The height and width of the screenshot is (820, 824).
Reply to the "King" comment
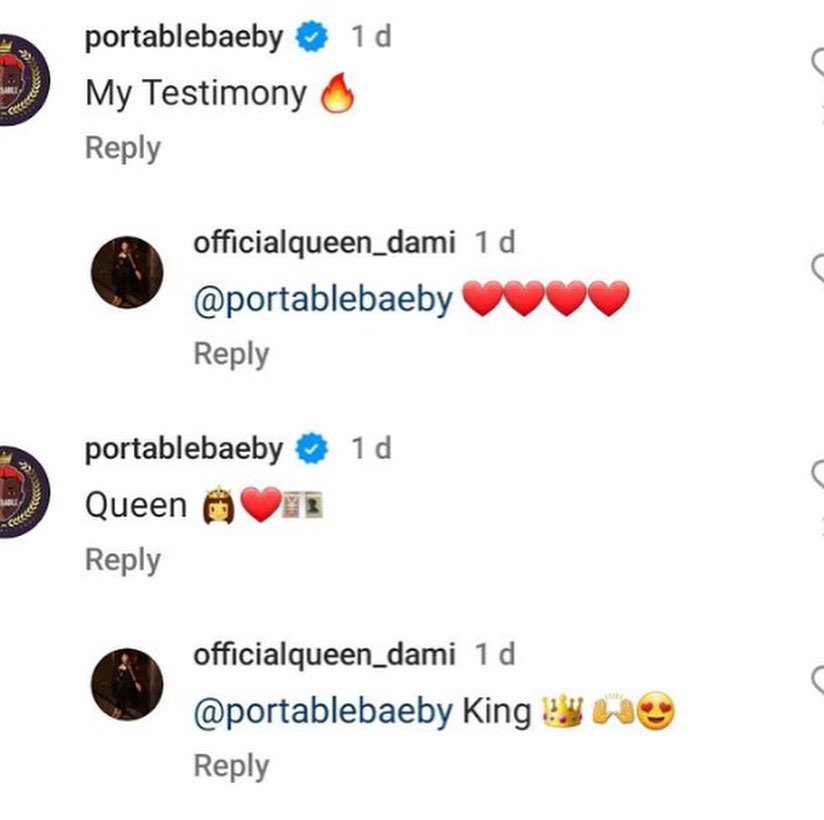coord(231,766)
